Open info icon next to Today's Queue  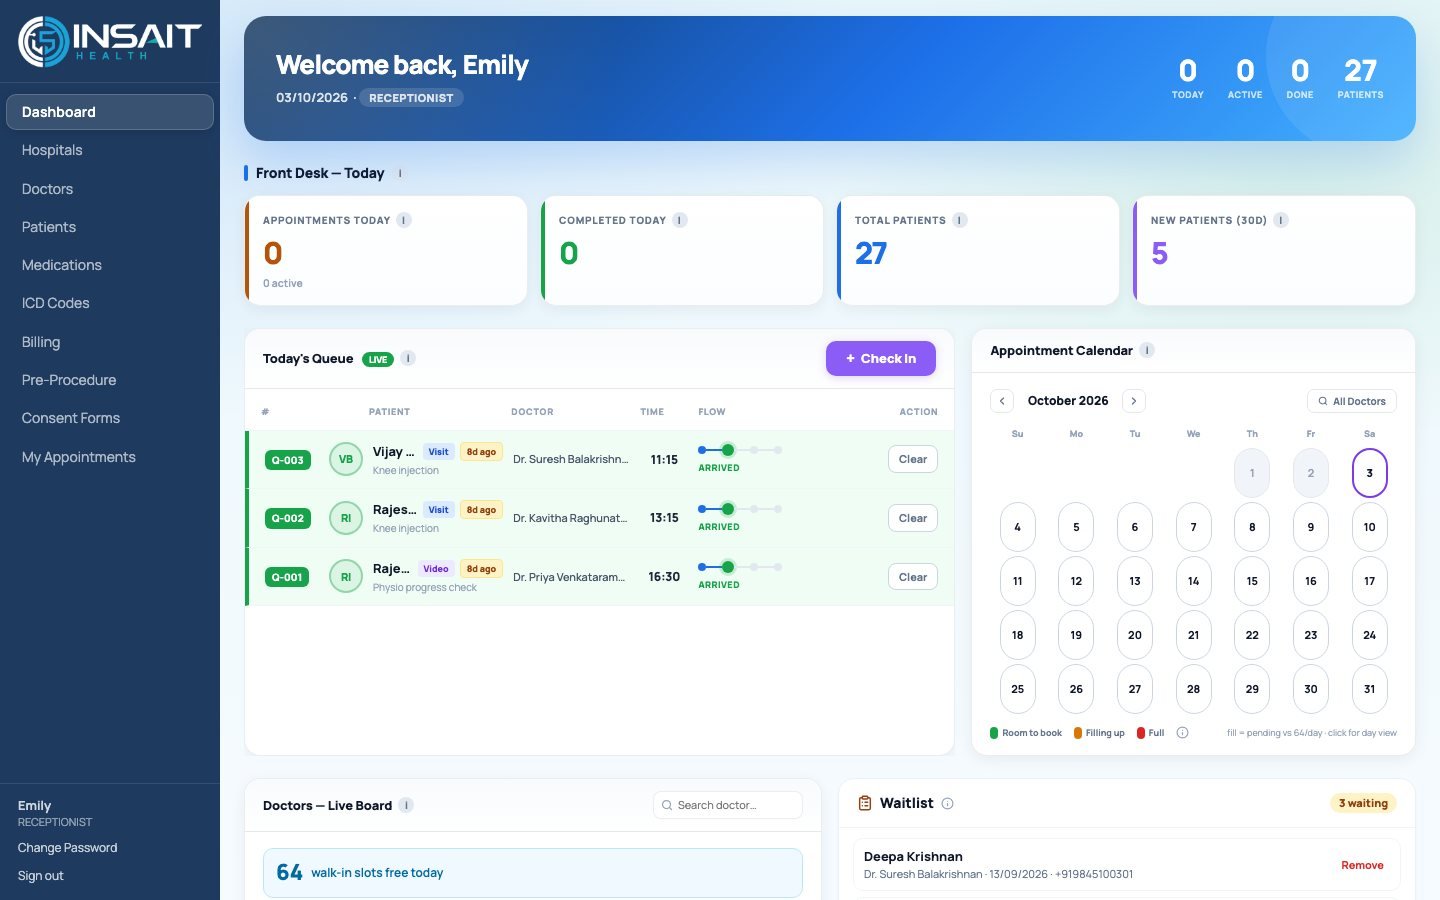click(x=408, y=358)
